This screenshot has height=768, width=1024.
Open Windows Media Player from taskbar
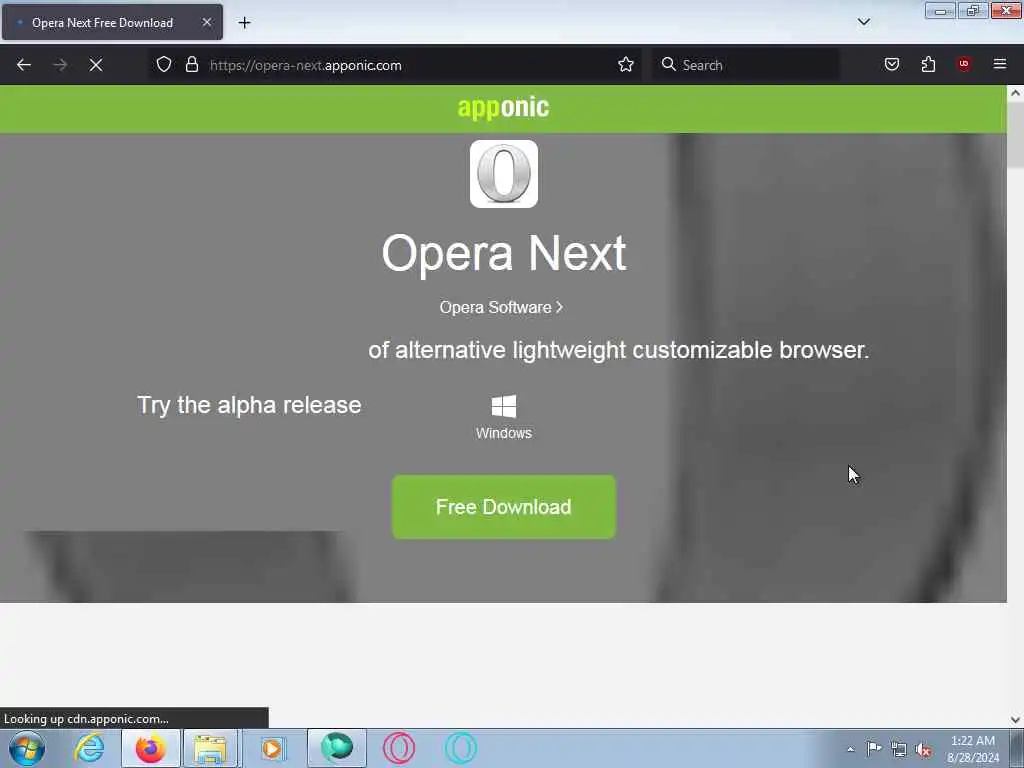coord(273,748)
